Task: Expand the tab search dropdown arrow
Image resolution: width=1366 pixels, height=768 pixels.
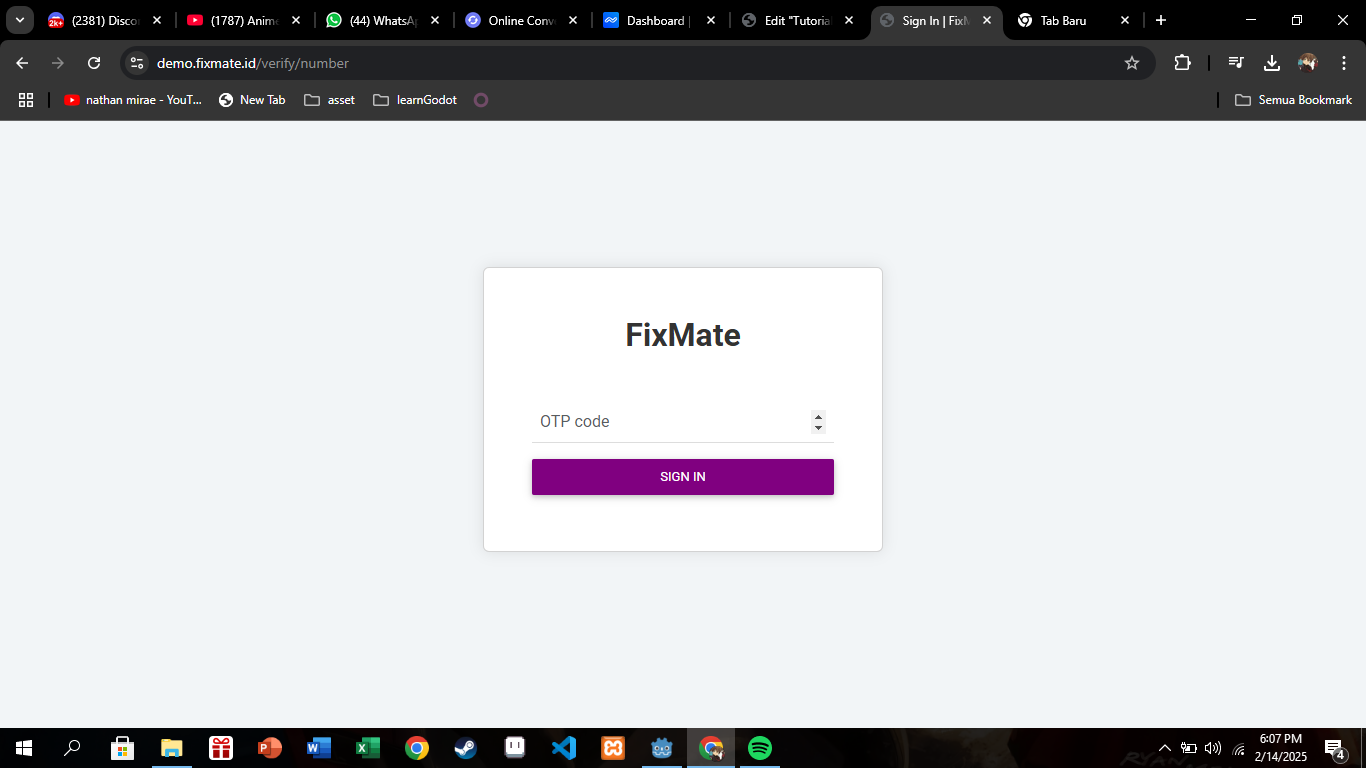Action: 19,20
